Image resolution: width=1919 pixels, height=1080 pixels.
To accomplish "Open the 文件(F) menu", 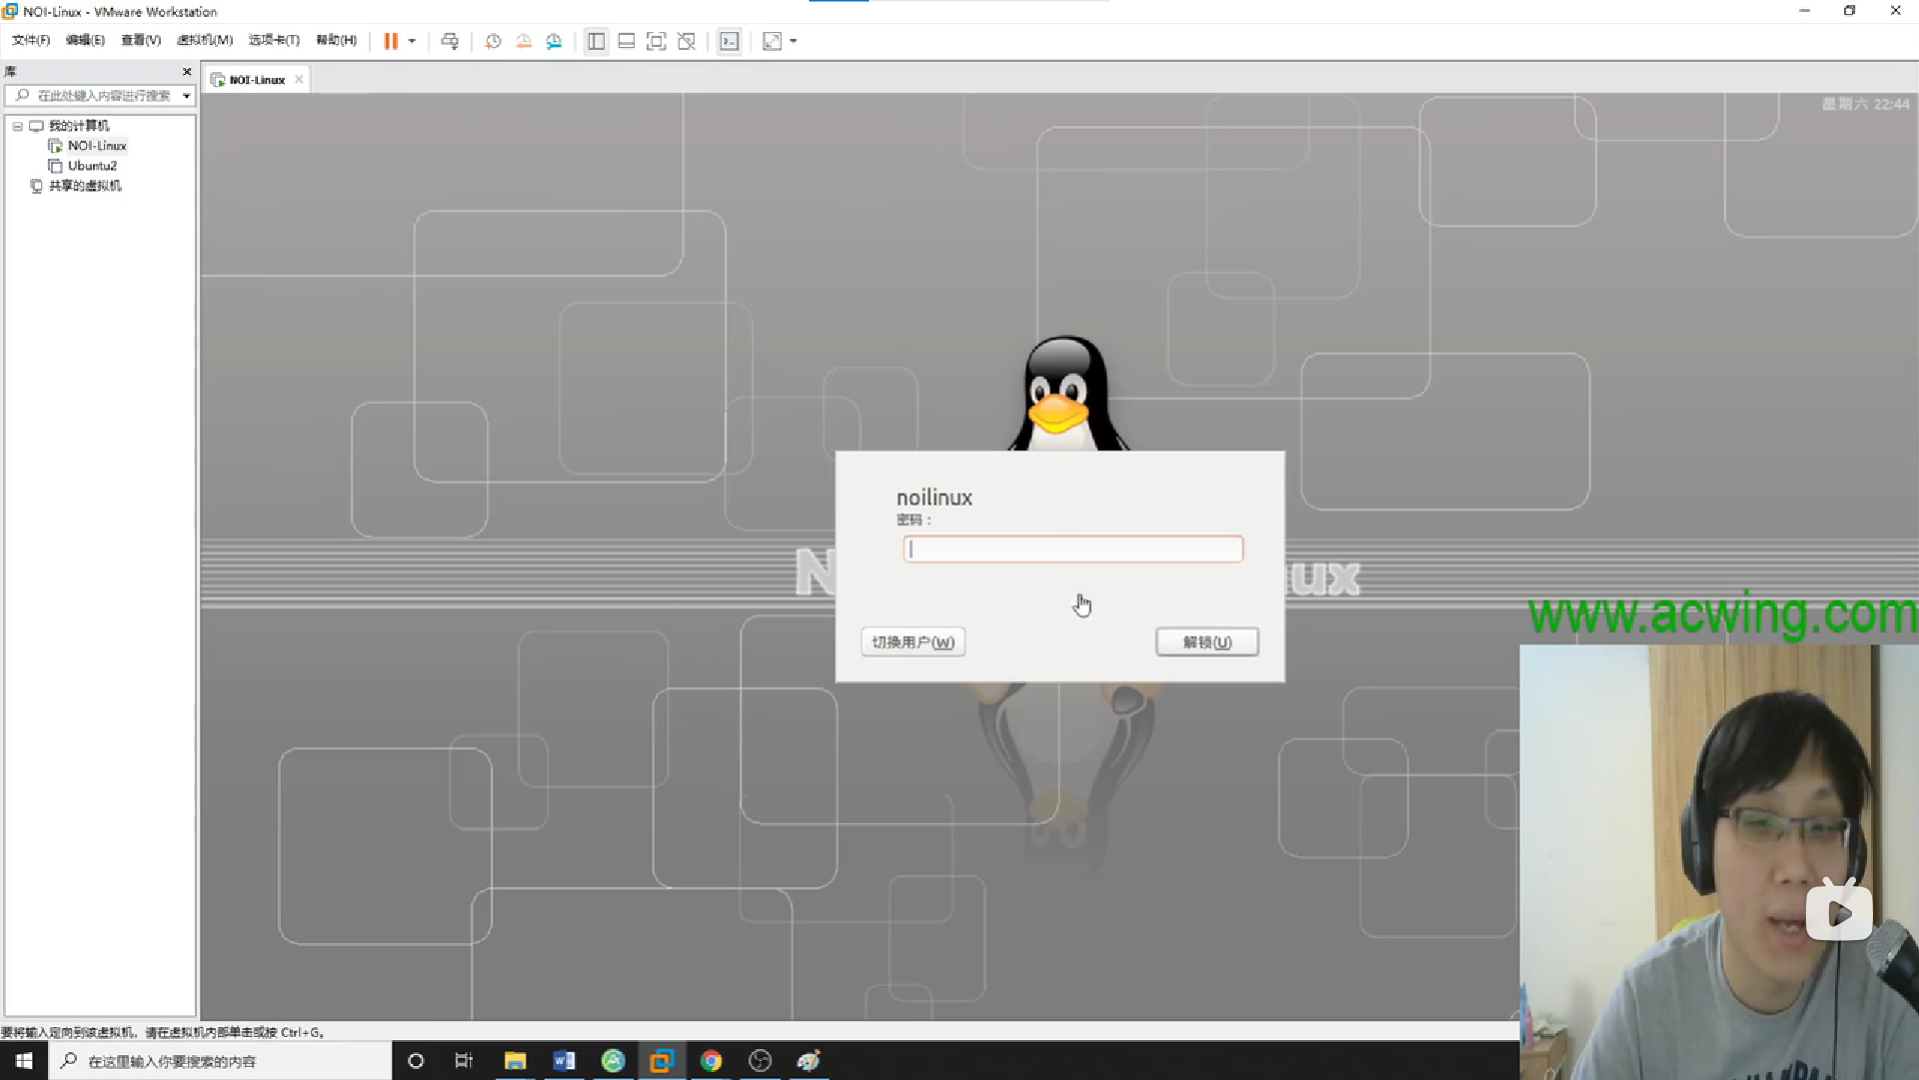I will (x=31, y=40).
